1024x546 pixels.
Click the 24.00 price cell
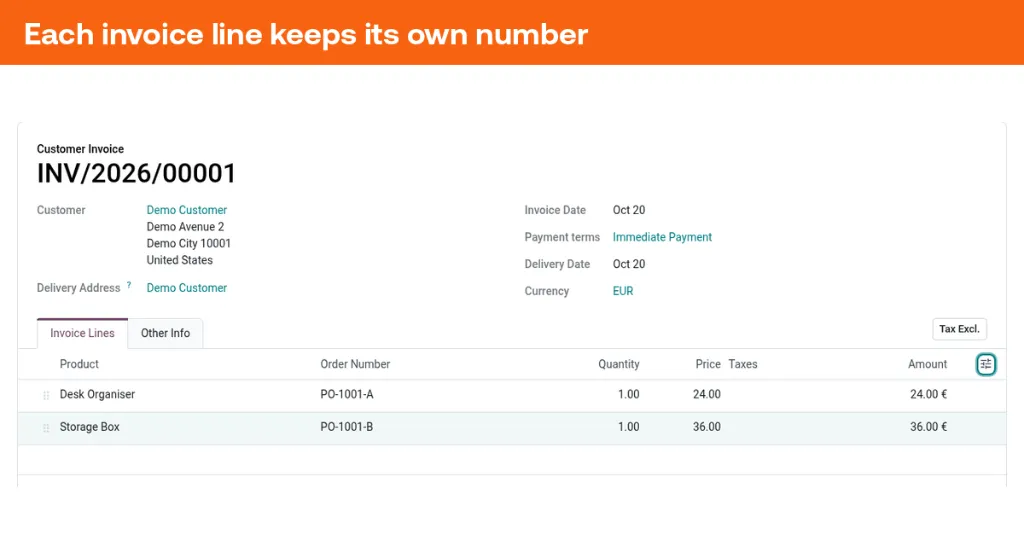click(707, 394)
